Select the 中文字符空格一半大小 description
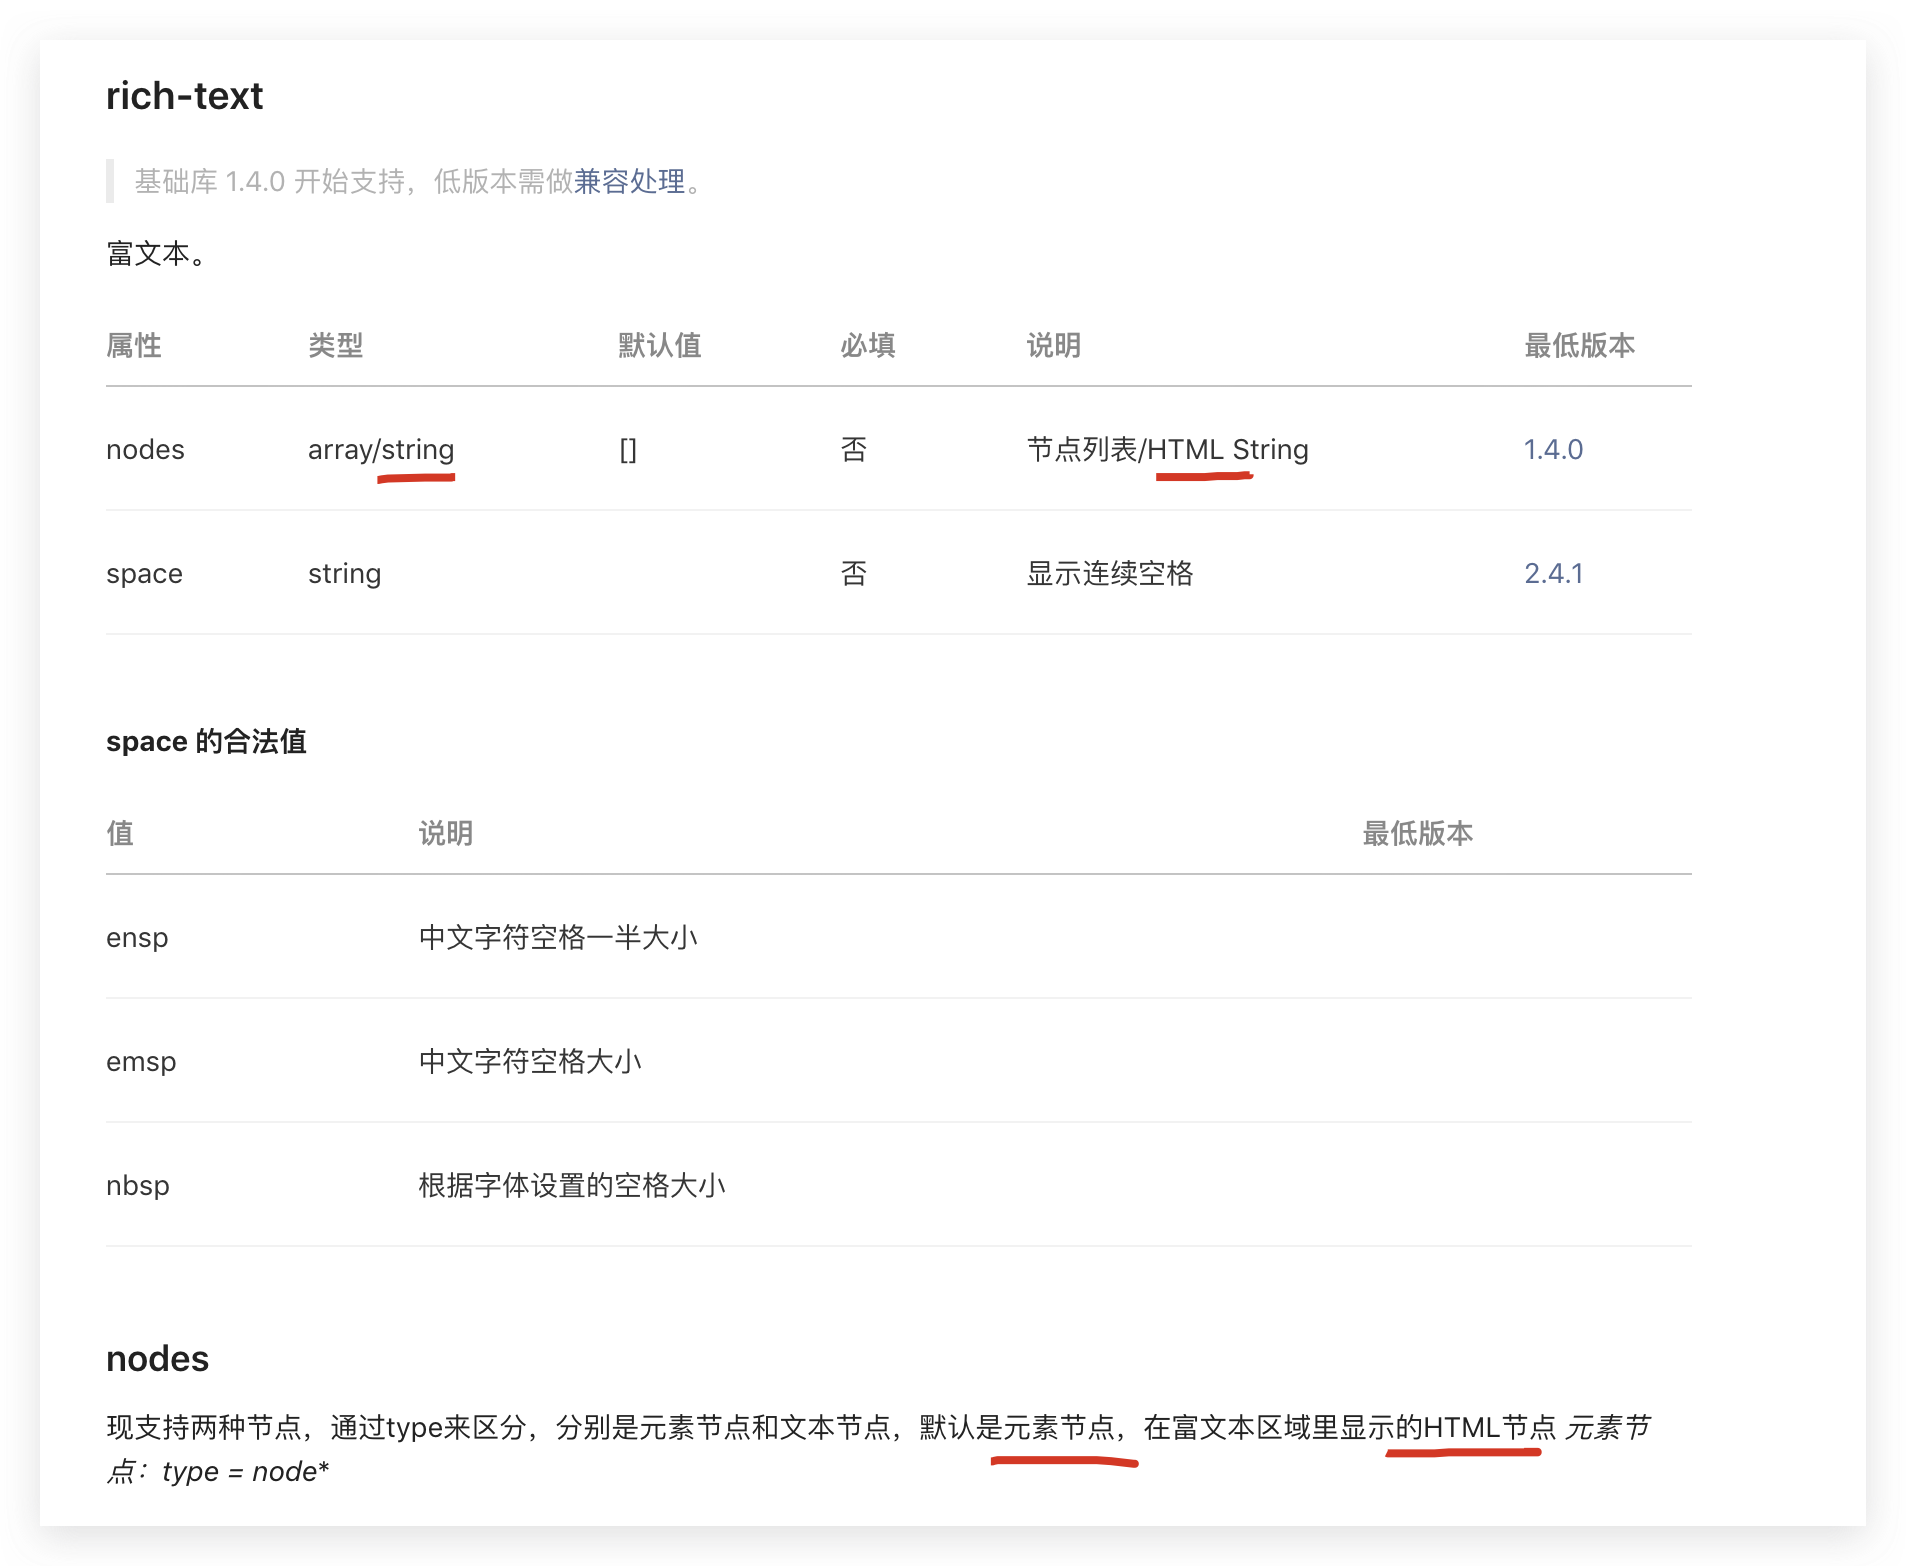The width and height of the screenshot is (1906, 1566). 557,938
